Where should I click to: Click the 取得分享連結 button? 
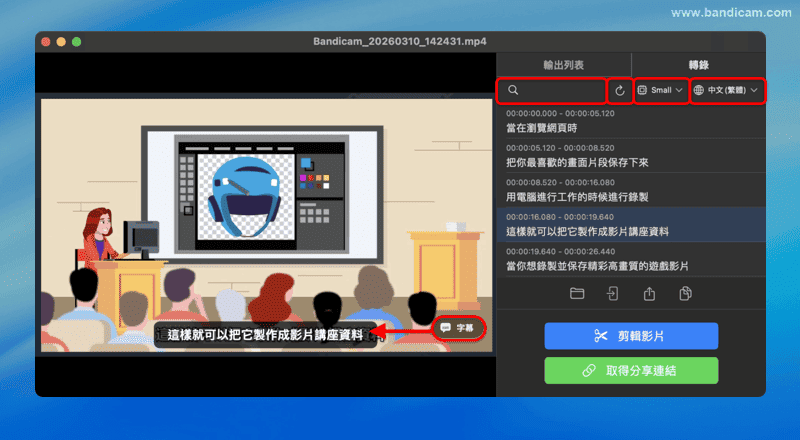(631, 371)
